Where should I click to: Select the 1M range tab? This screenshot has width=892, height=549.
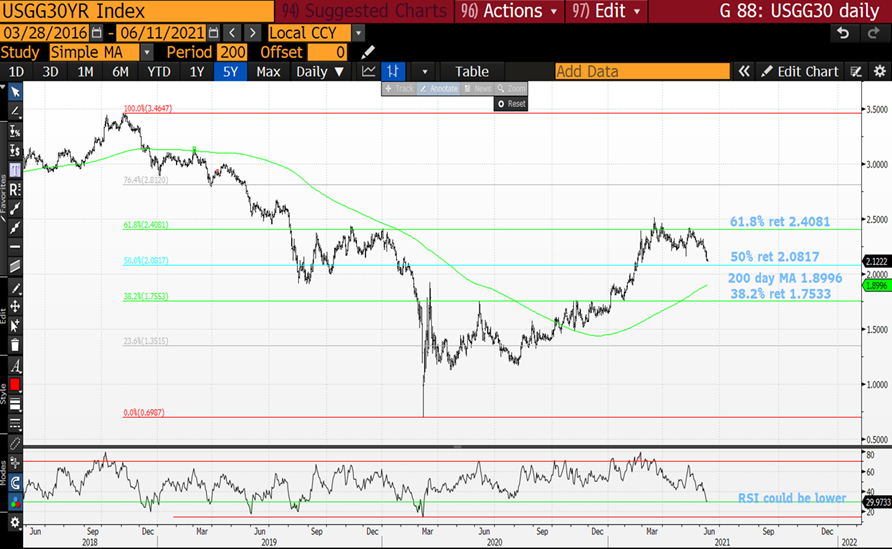coord(85,72)
